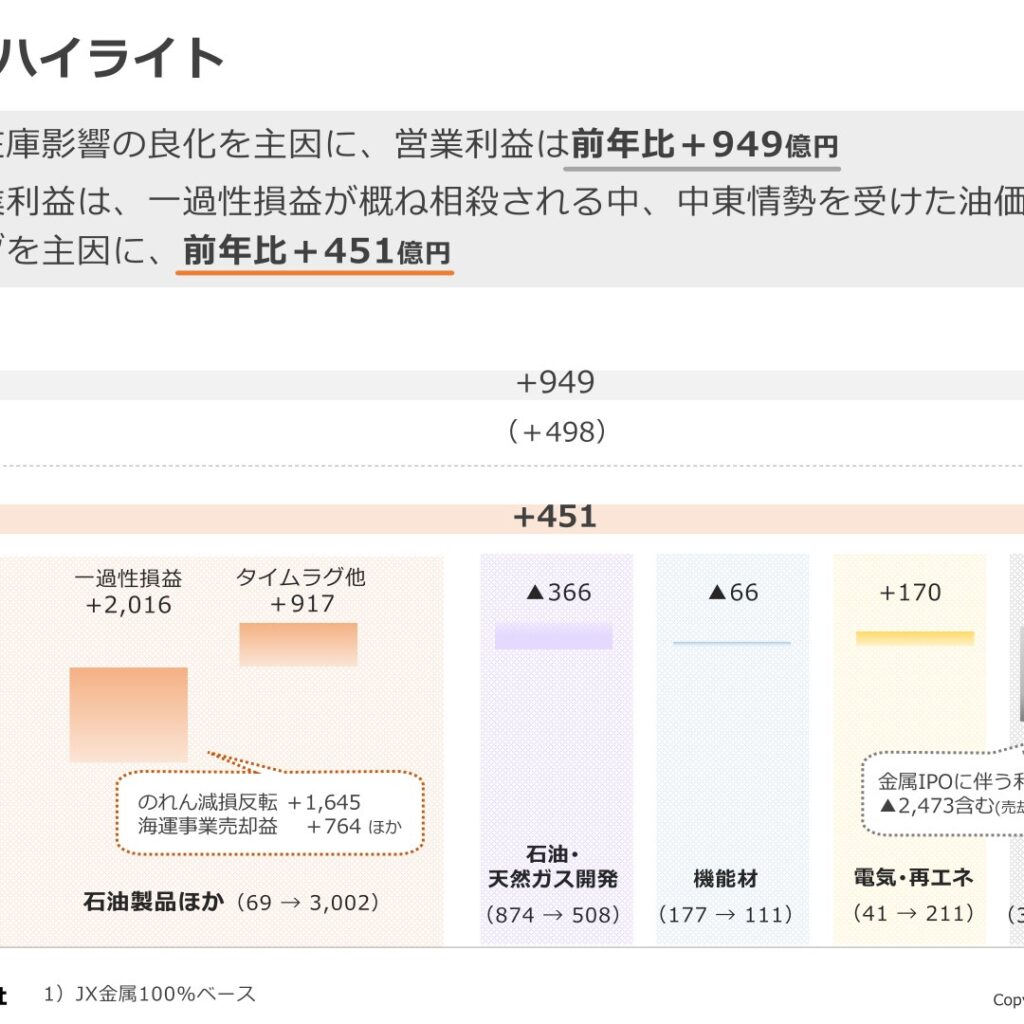
Task: Click the '+170' value
Action: [910, 592]
